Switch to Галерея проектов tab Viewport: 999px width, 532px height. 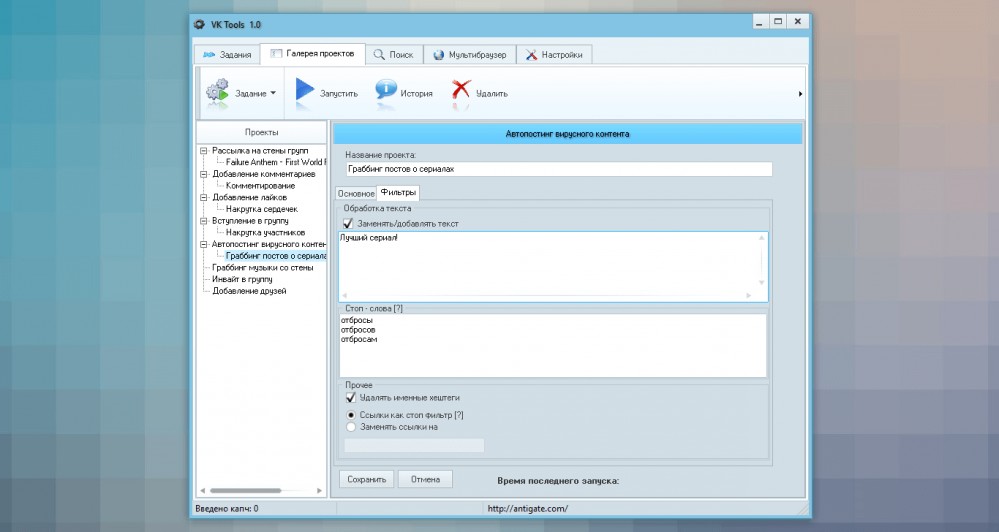click(313, 54)
